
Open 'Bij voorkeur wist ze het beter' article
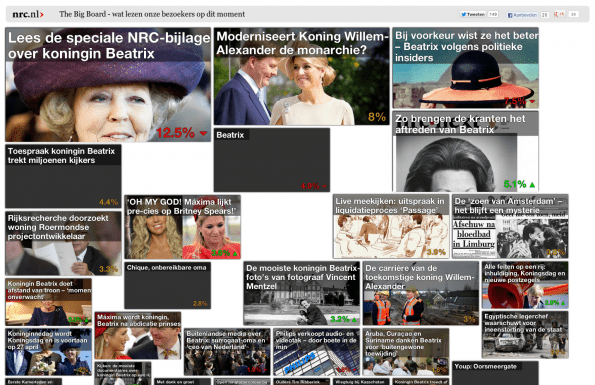click(466, 68)
